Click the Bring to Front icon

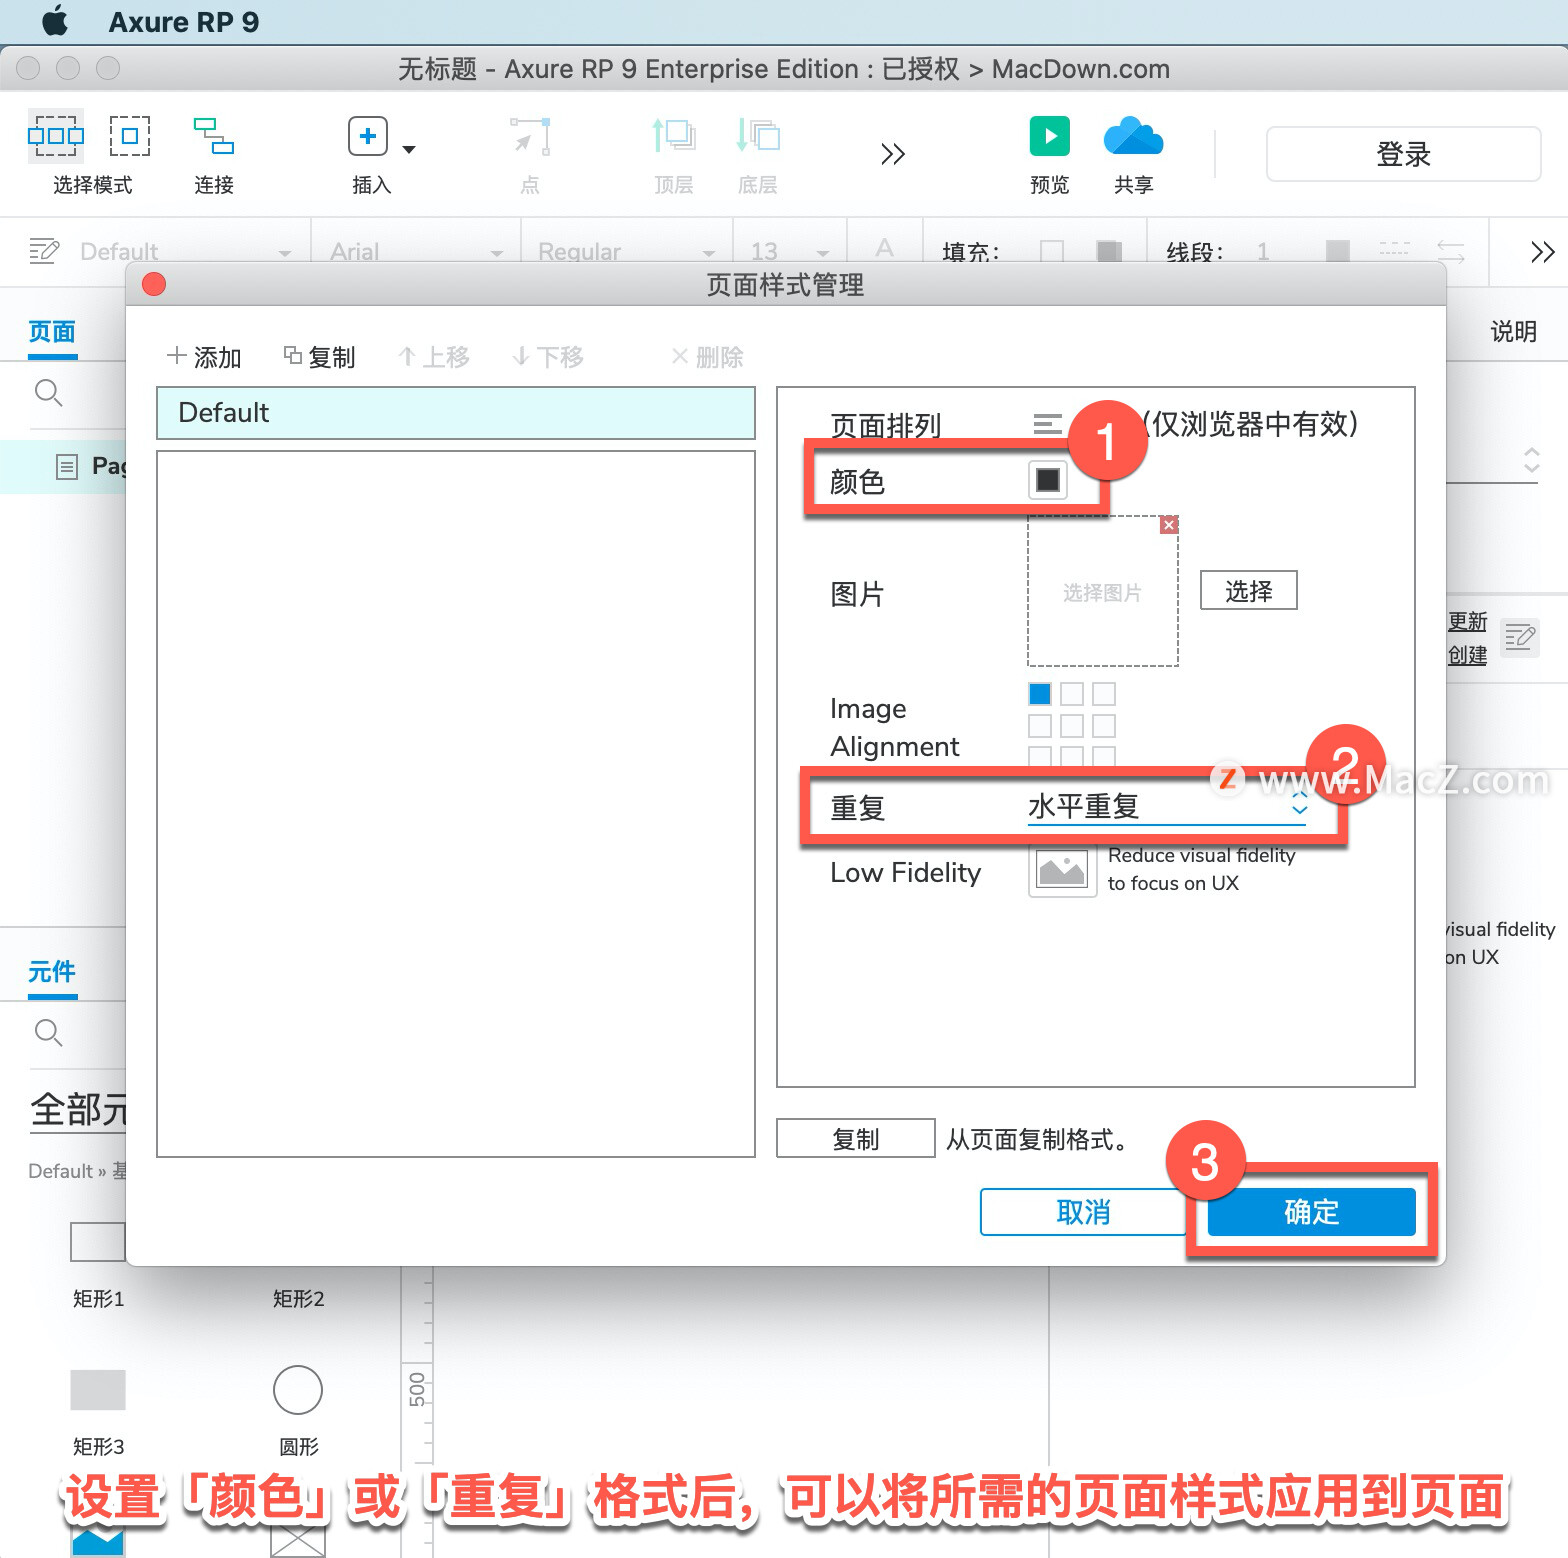673,136
